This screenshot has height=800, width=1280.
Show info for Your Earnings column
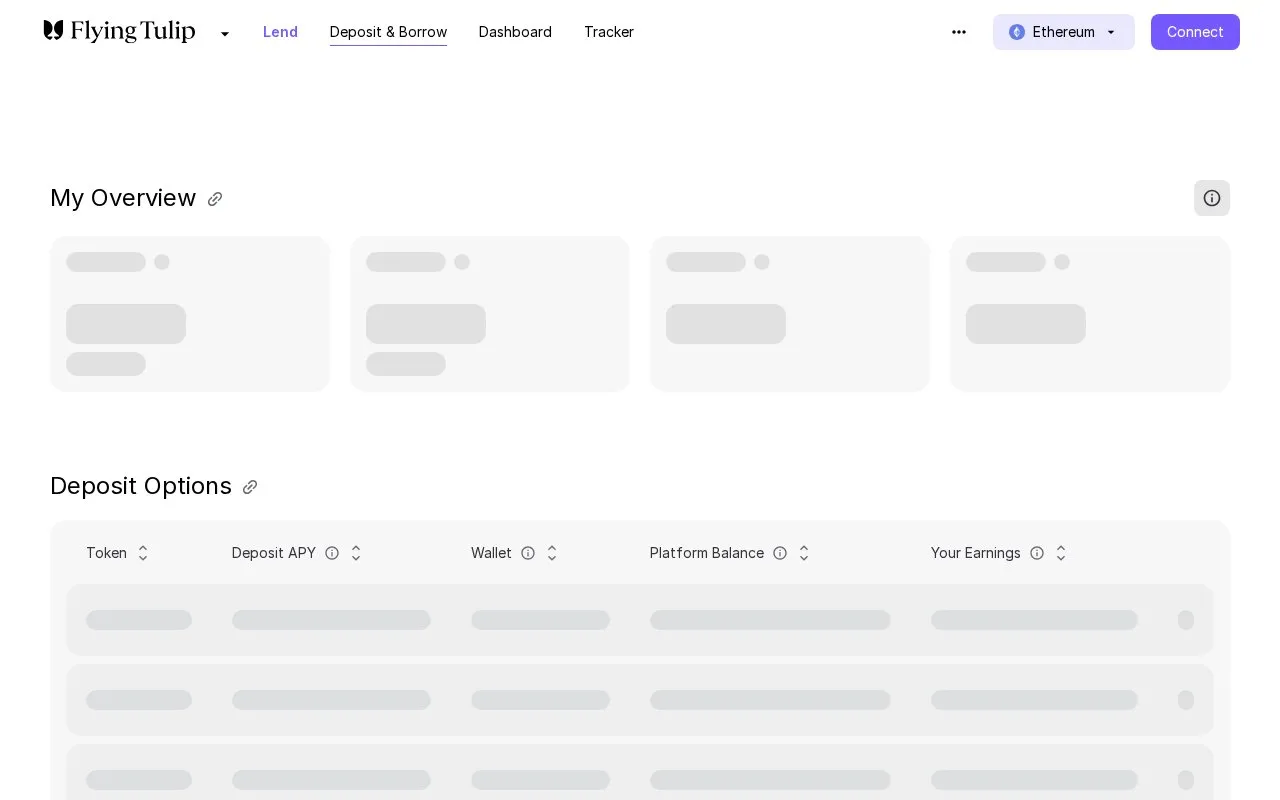pyautogui.click(x=1037, y=553)
